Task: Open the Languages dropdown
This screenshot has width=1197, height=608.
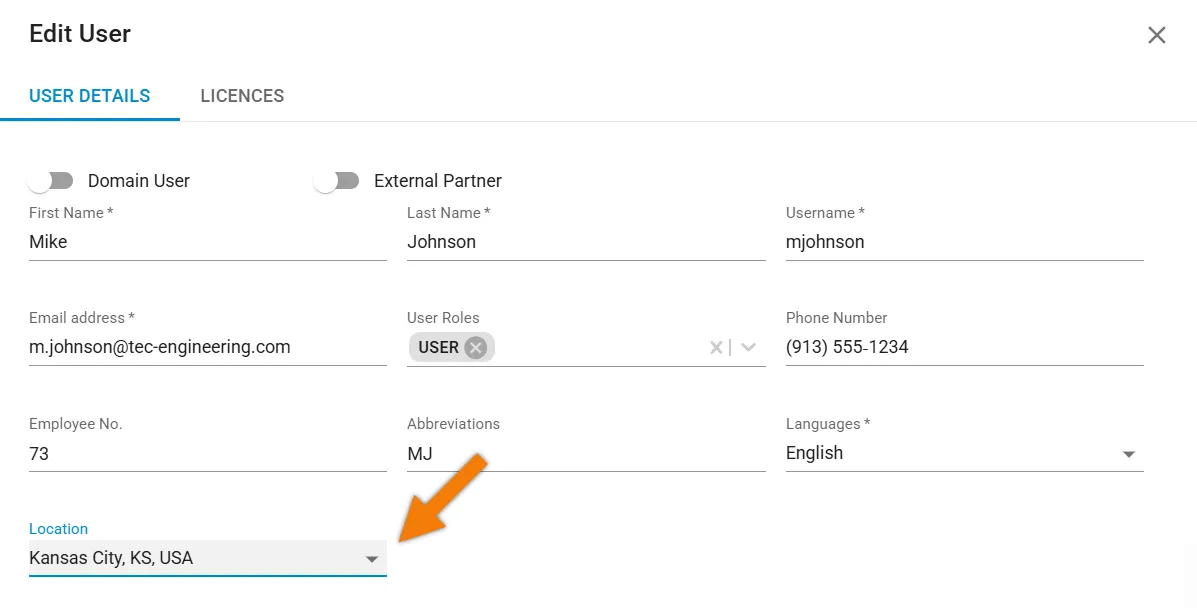Action: click(964, 453)
